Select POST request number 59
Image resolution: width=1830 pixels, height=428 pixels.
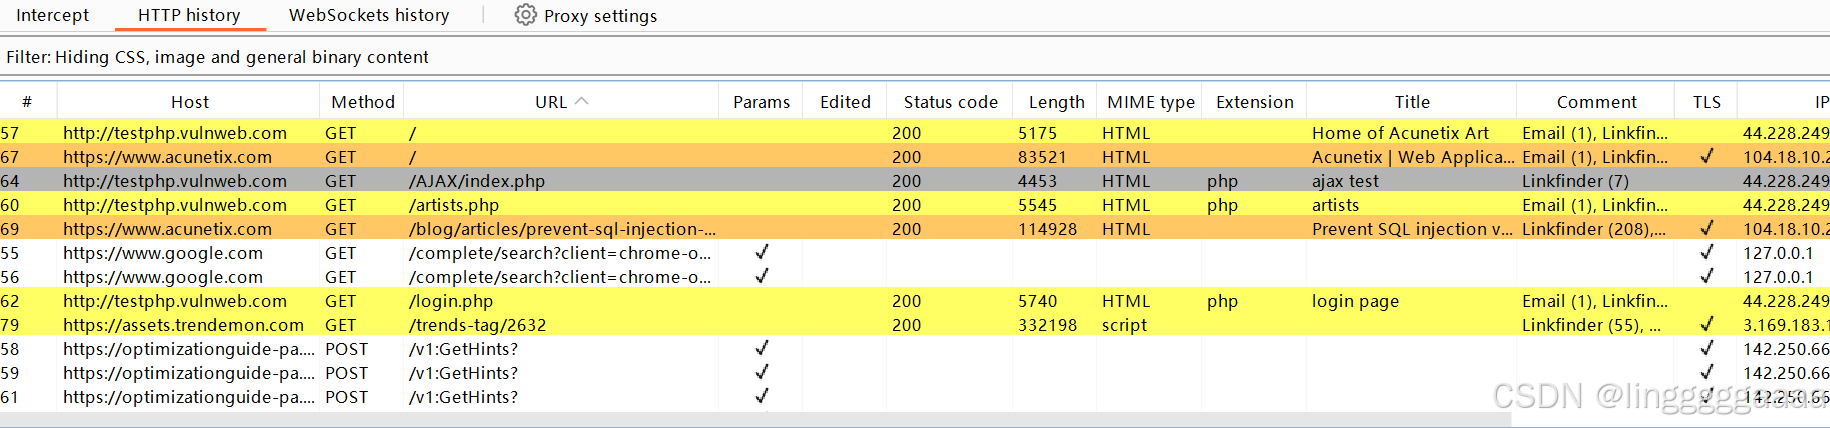pos(915,373)
